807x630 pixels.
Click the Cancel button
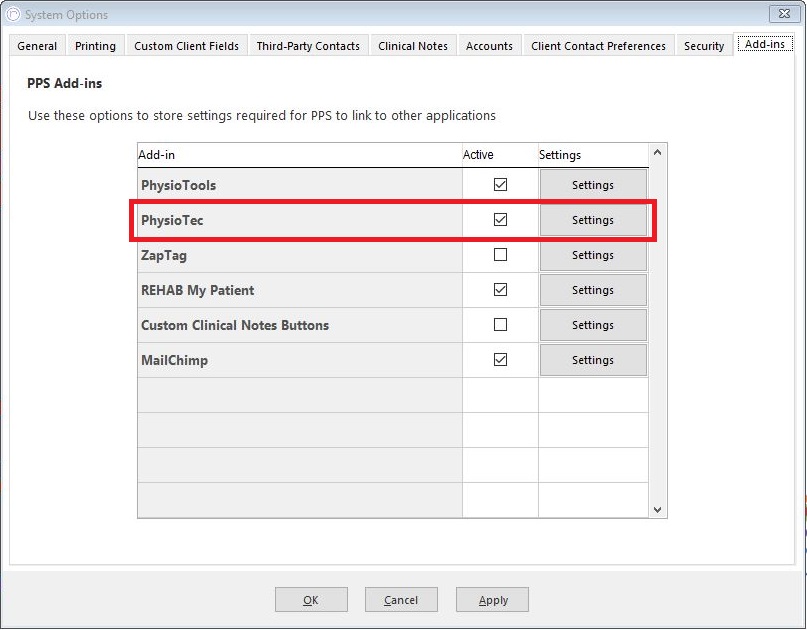tap(401, 600)
